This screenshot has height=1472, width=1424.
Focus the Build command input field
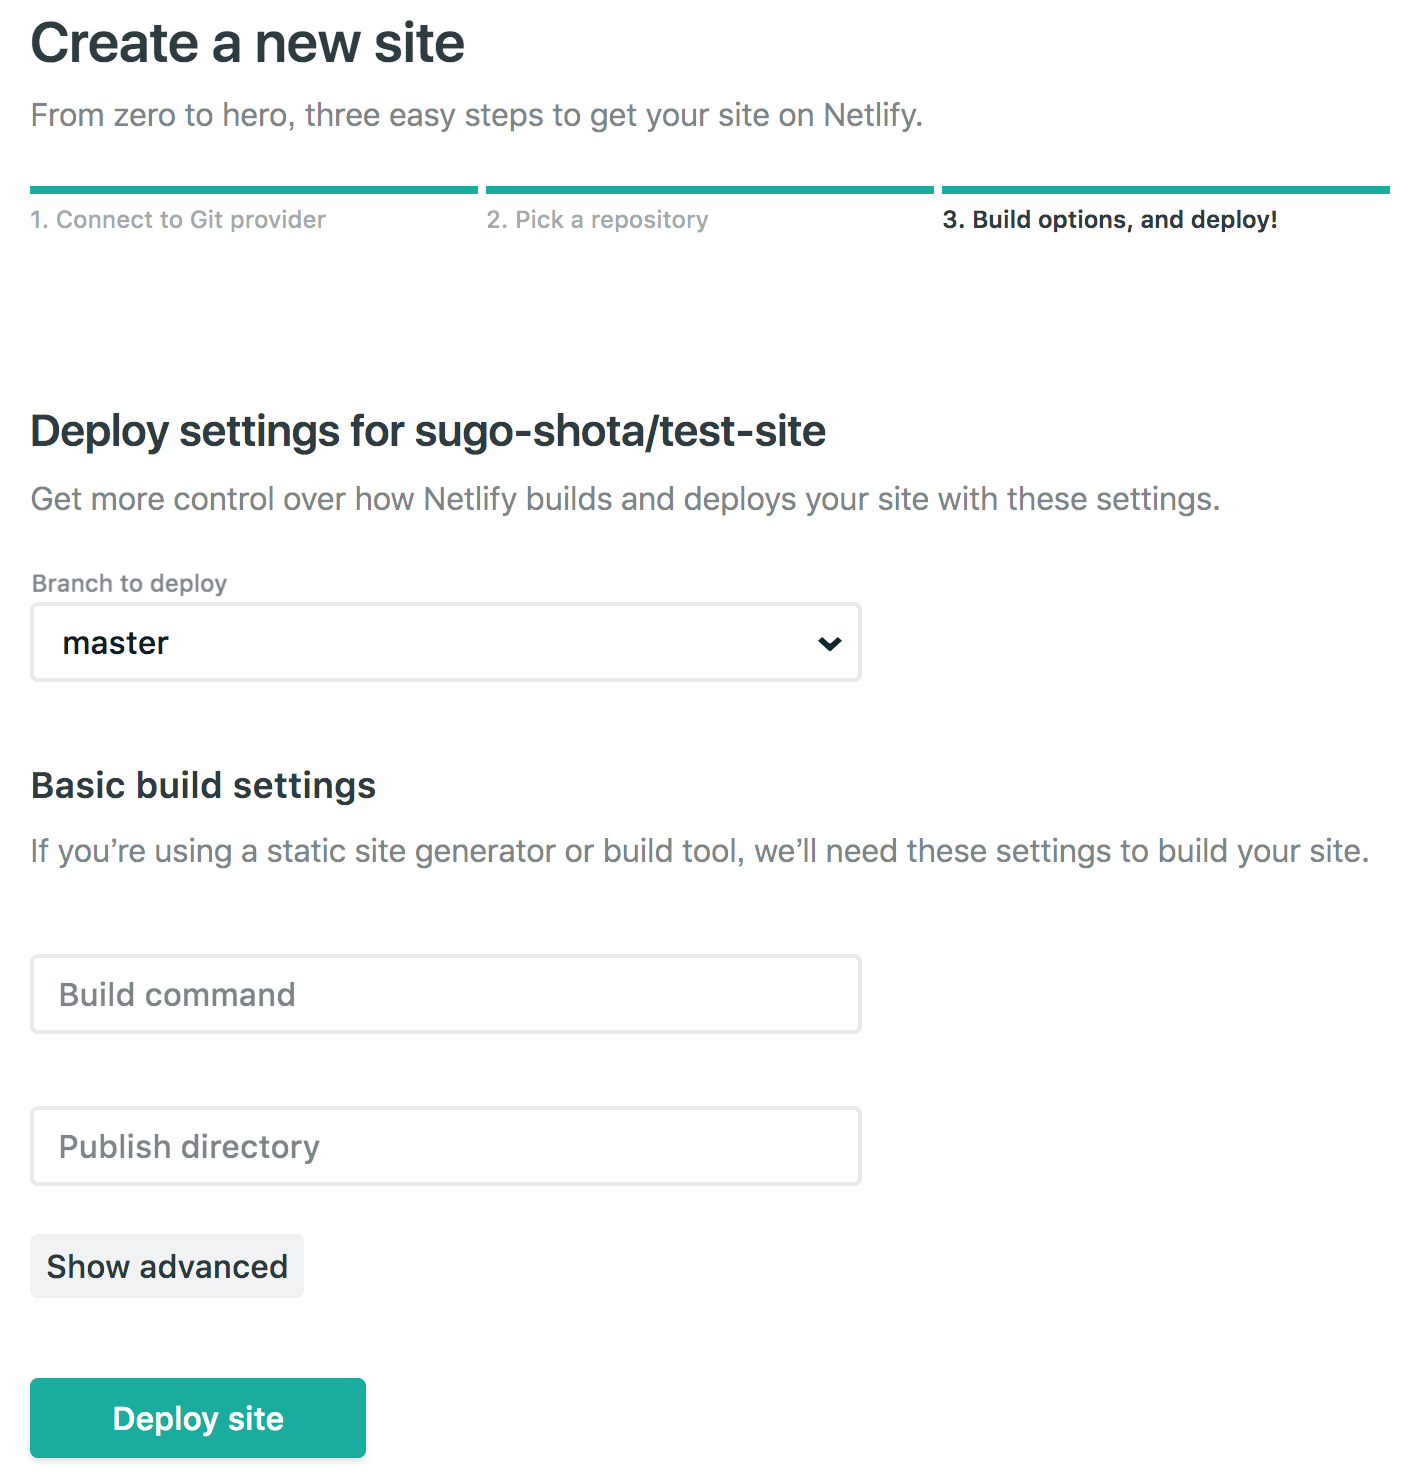(446, 994)
